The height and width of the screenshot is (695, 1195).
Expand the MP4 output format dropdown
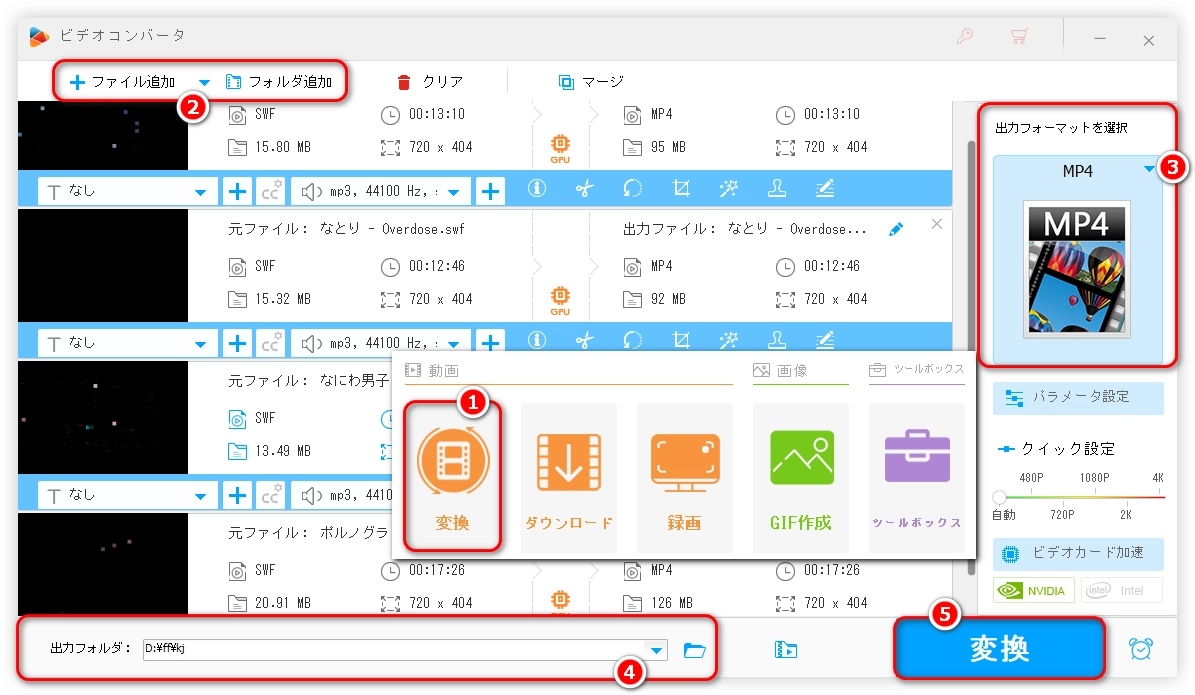click(1148, 171)
